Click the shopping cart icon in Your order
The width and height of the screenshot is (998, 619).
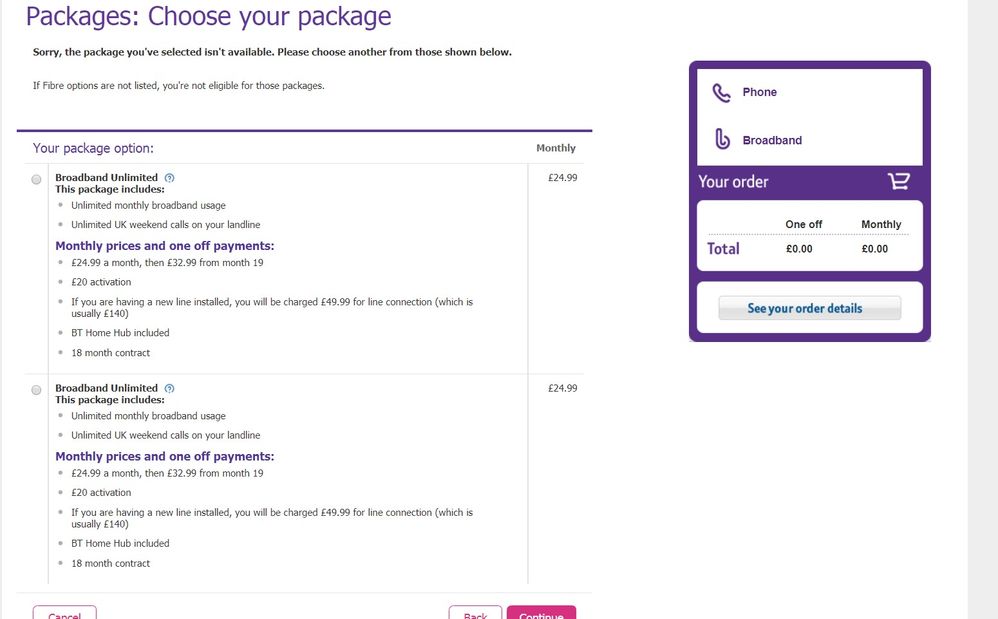(x=899, y=181)
